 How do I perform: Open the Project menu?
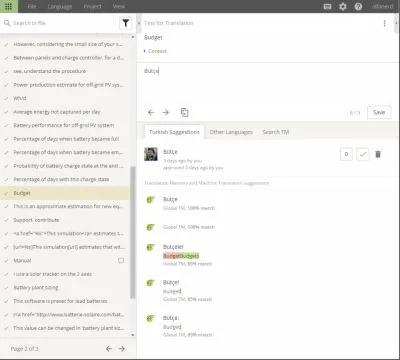coord(92,6)
